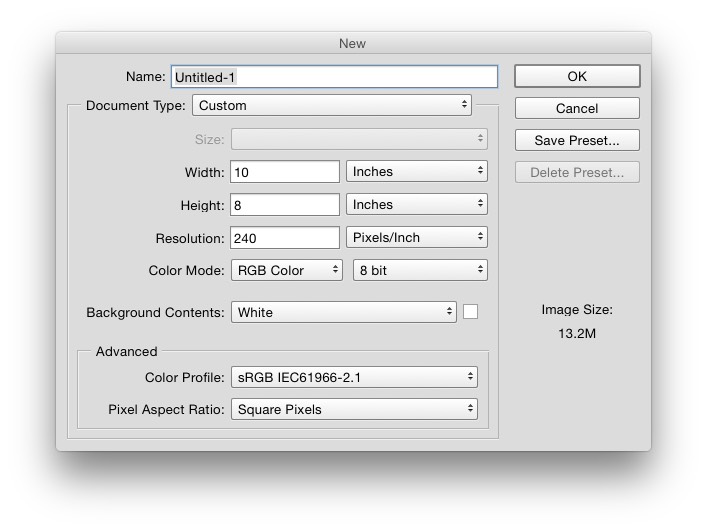707x531 pixels.
Task: Click the white background color swatch
Action: click(470, 311)
